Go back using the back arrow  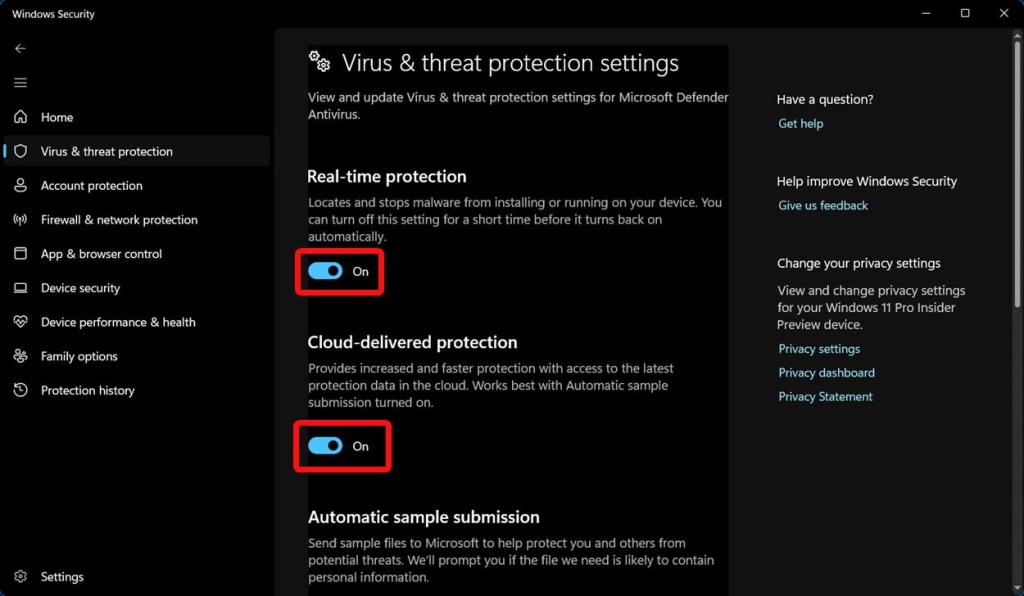[20, 48]
